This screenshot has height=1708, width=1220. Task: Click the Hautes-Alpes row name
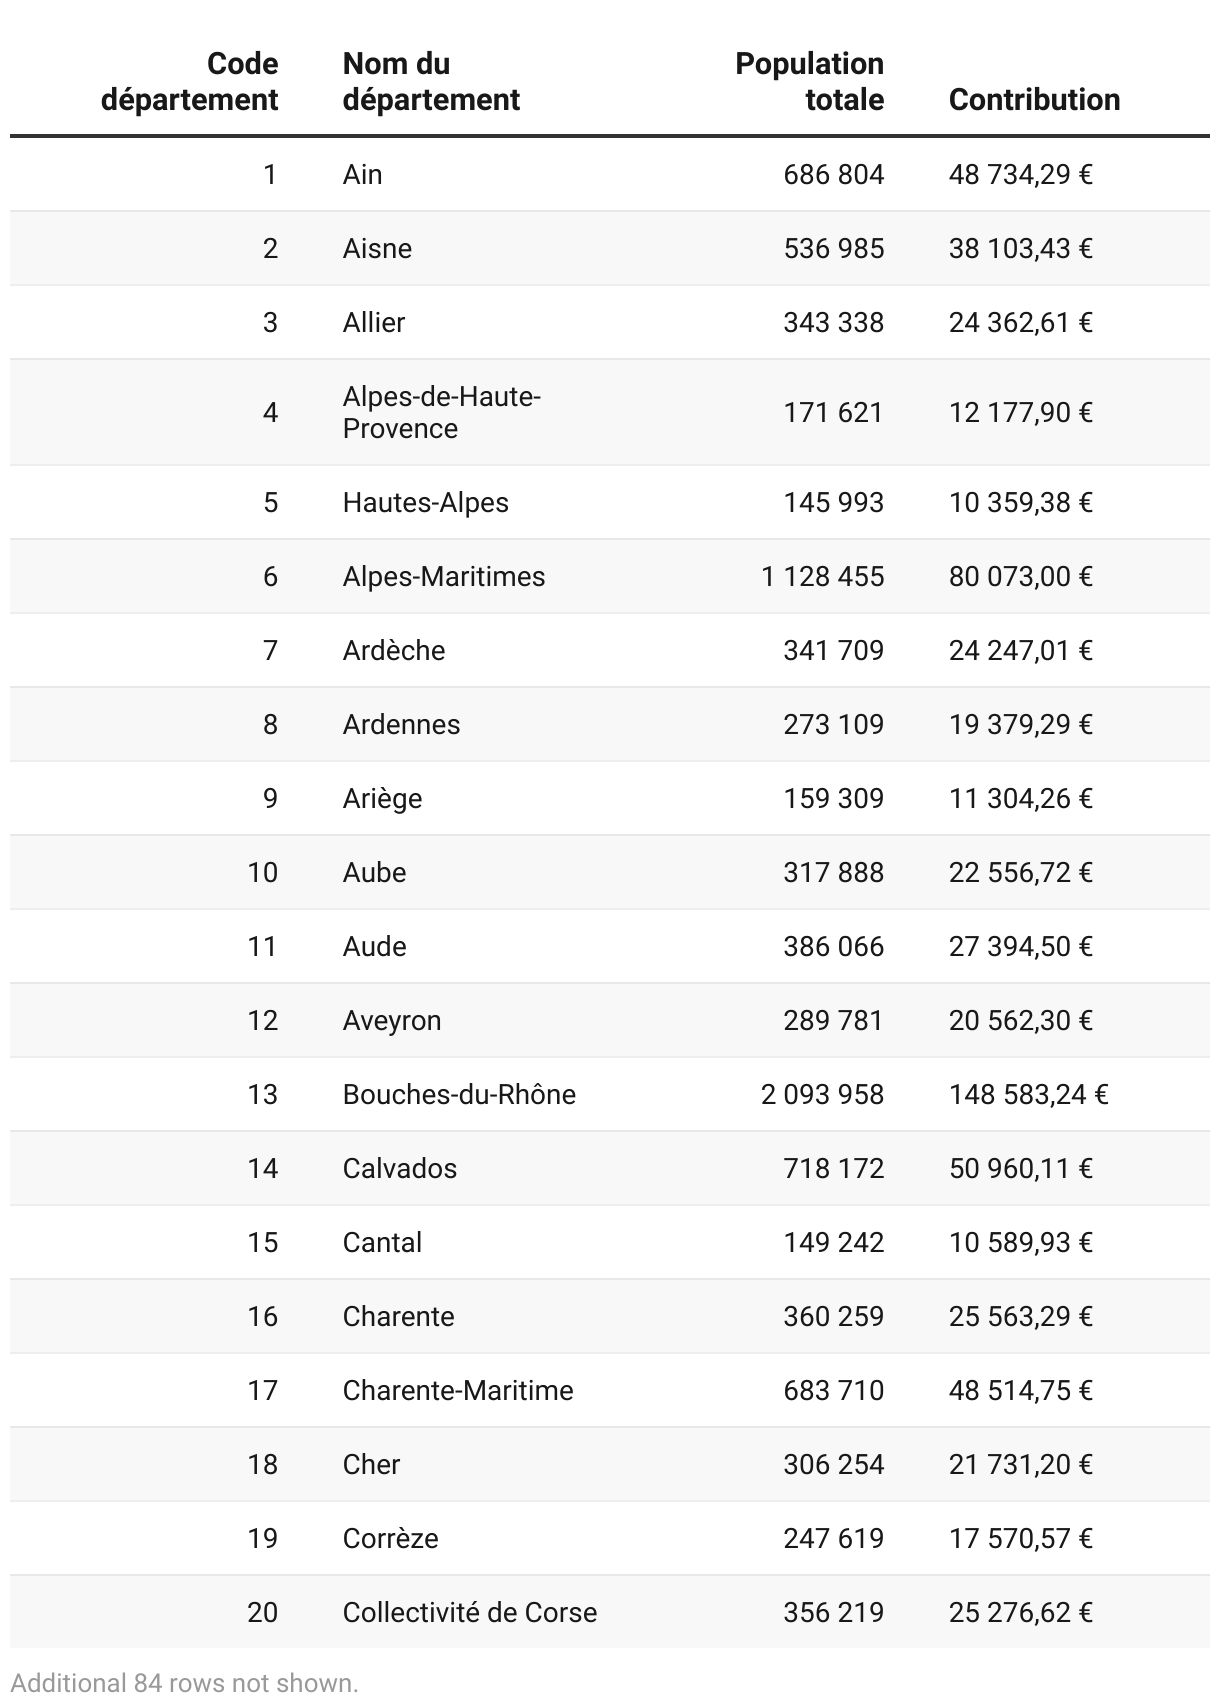click(425, 503)
